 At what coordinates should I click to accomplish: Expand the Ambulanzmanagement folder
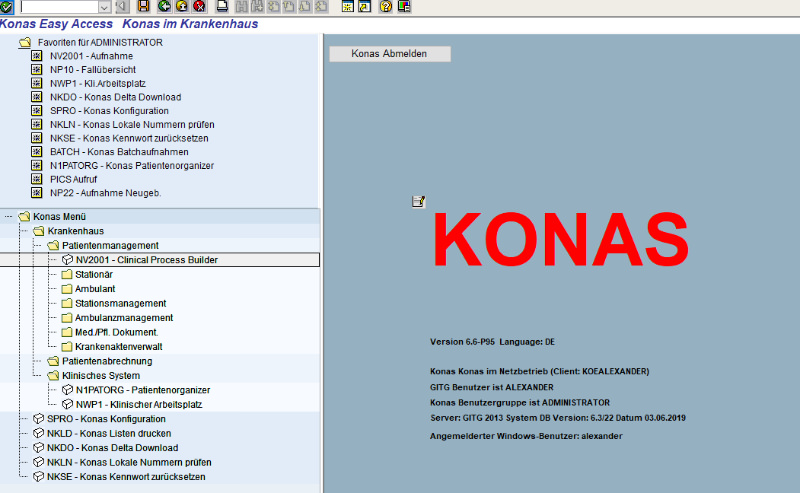point(67,317)
